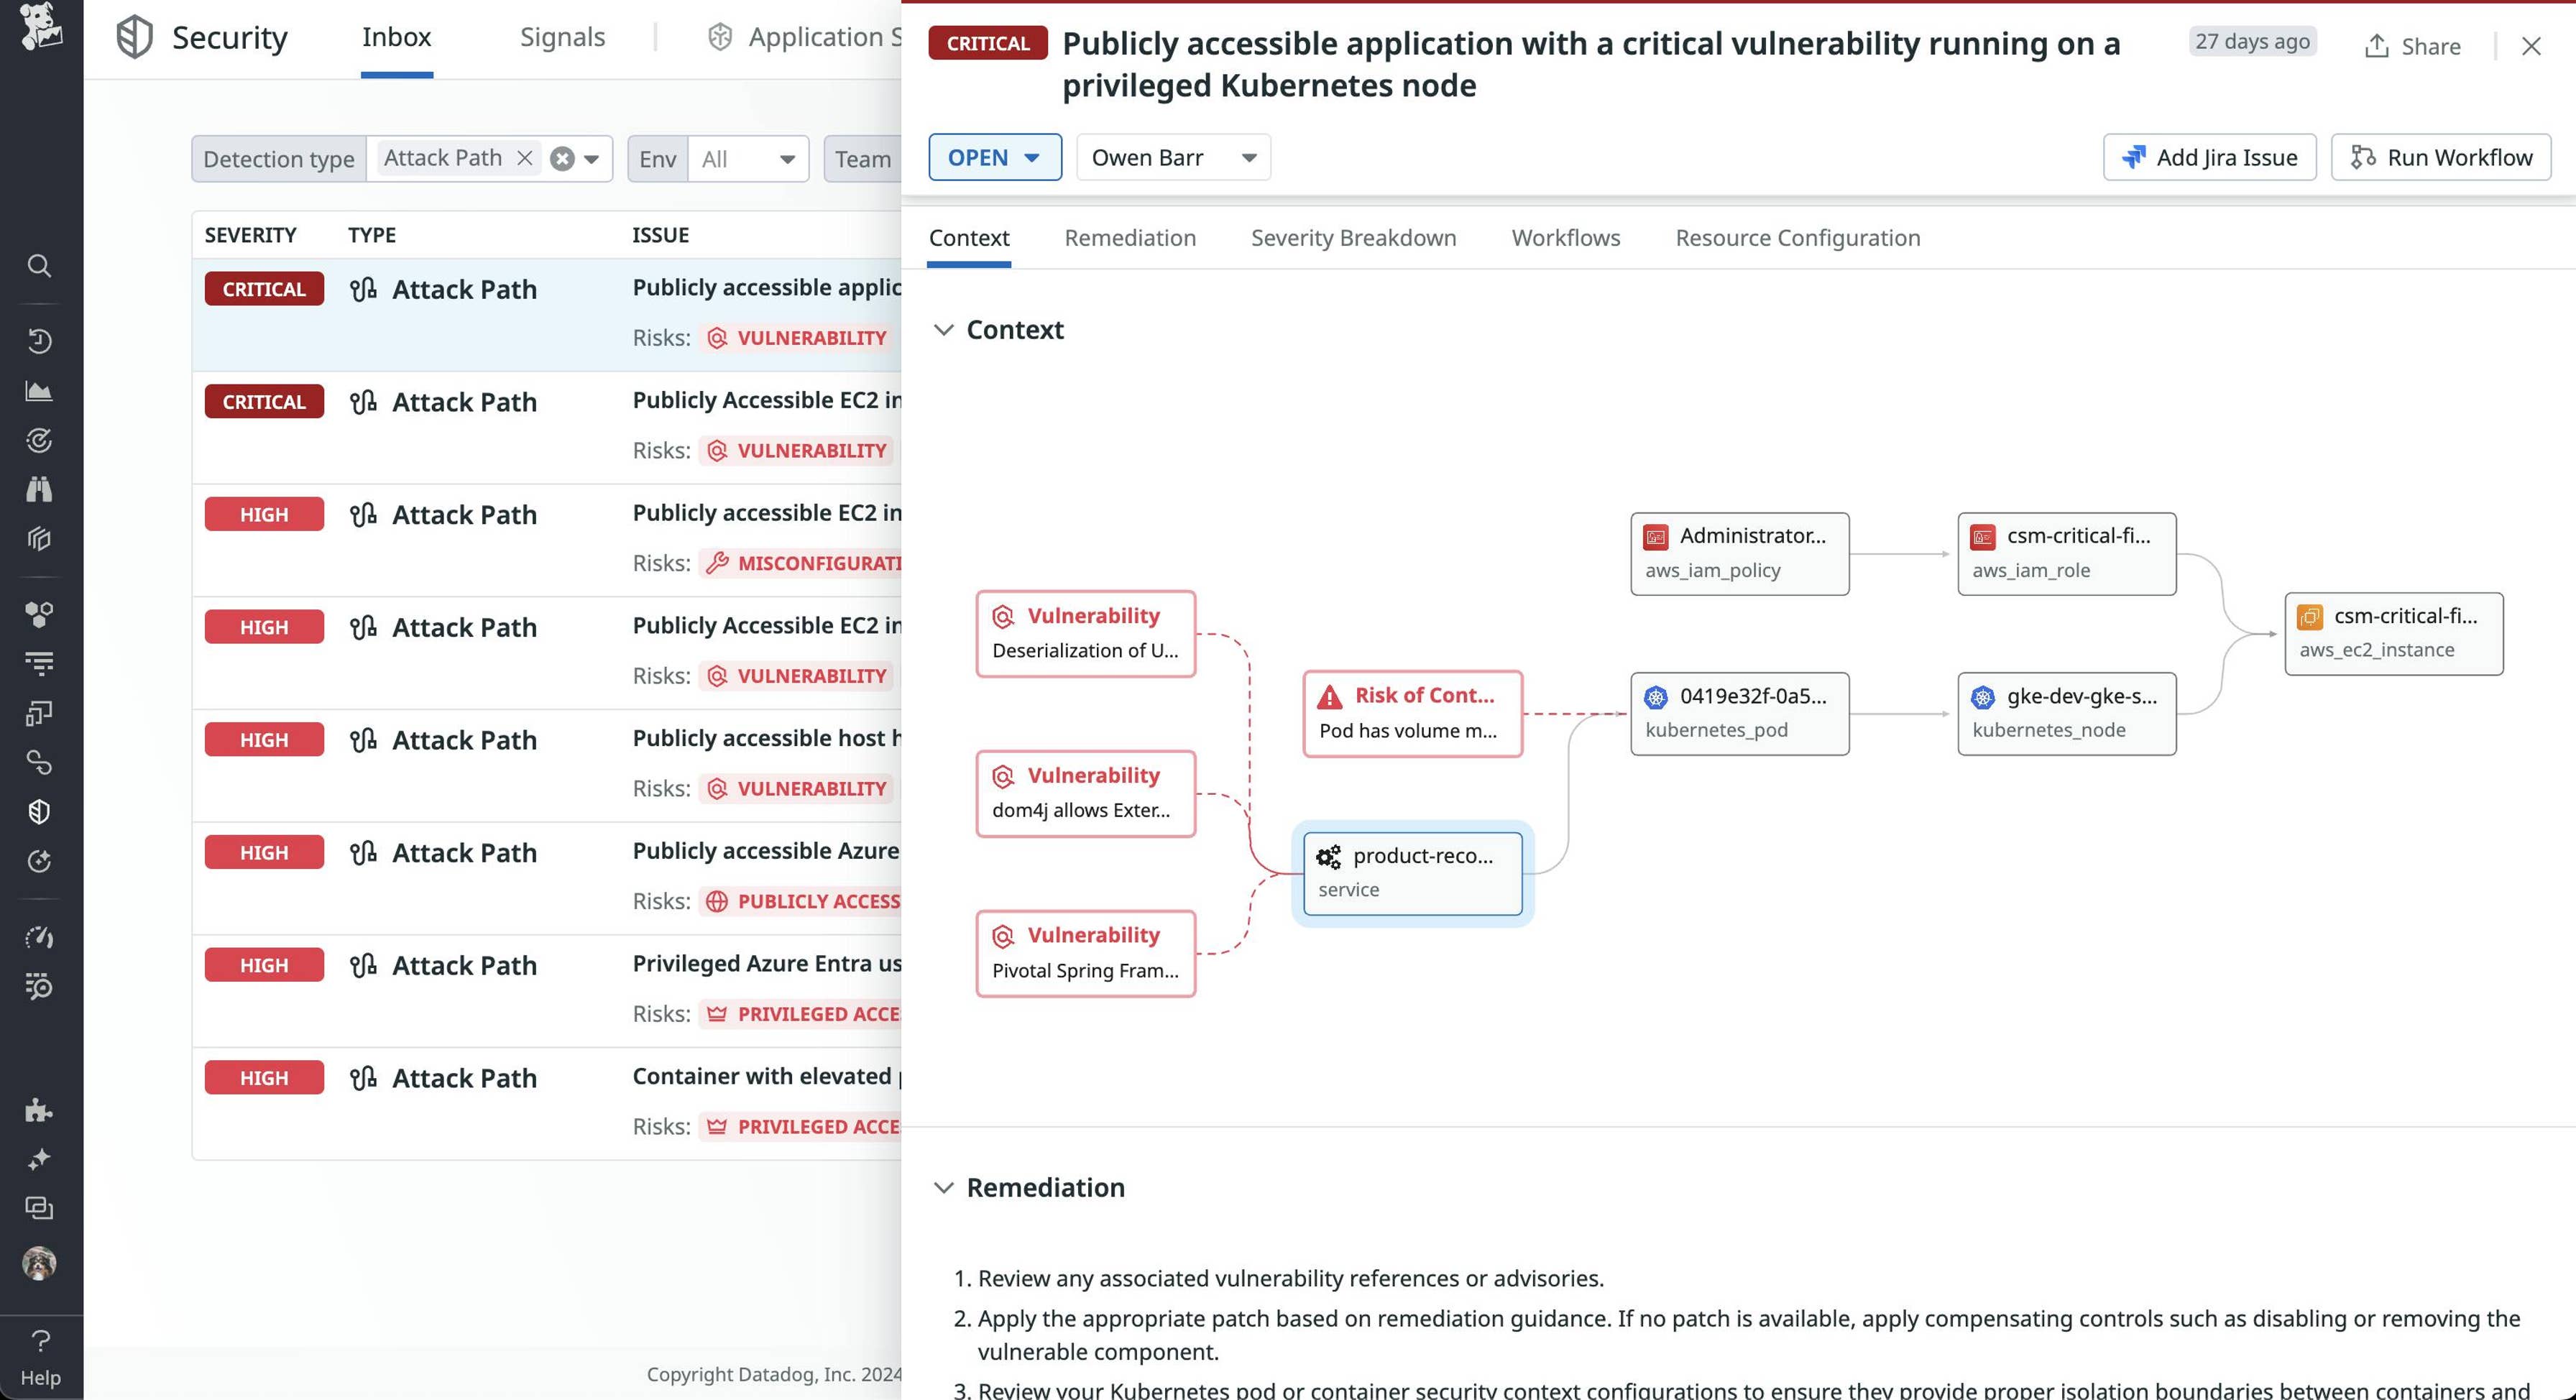This screenshot has height=1400, width=2576.
Task: Select the Watchdog binoculars icon in sidebar
Action: coord(39,489)
